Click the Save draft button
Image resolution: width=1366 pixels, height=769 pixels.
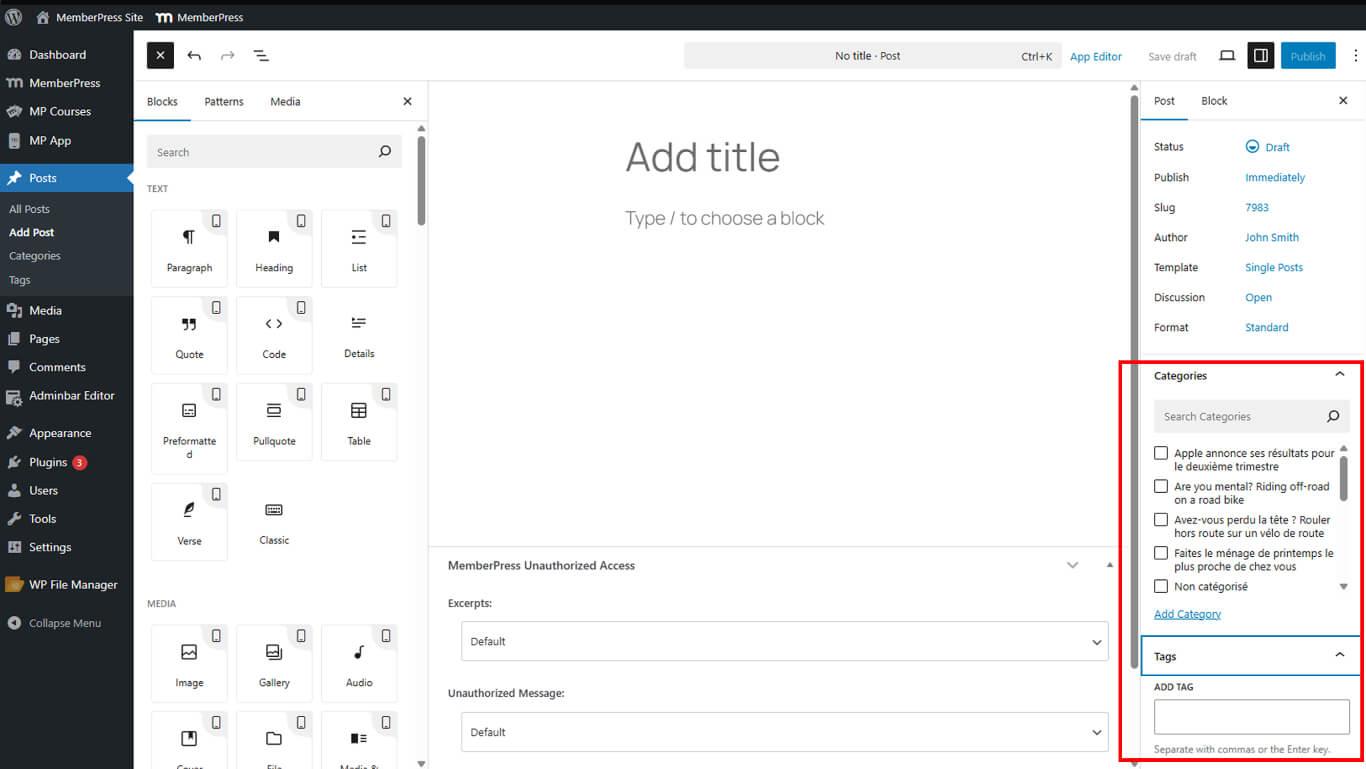point(1172,57)
